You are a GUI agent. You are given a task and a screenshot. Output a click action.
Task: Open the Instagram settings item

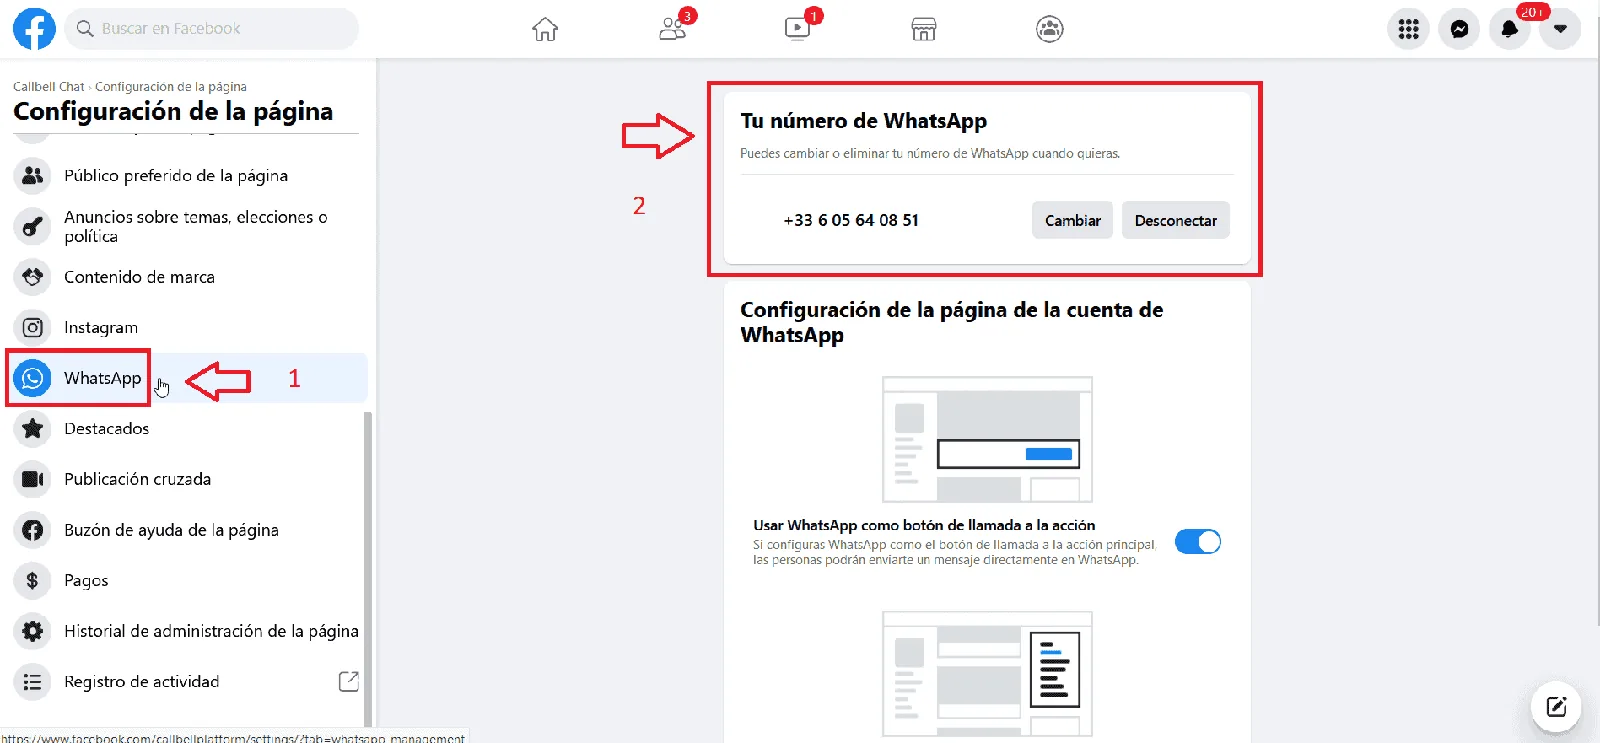pyautogui.click(x=188, y=327)
